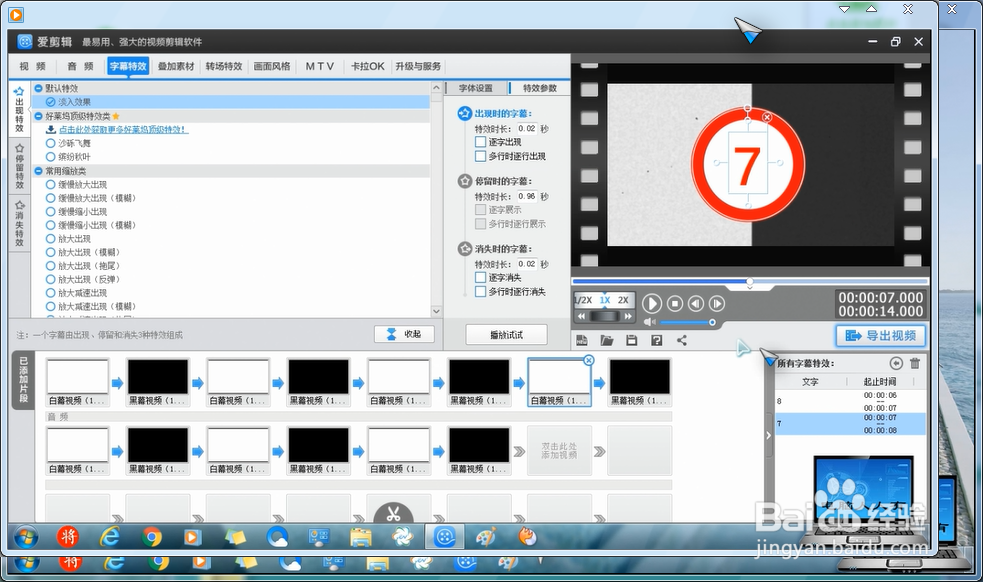
Task: Collapse the side subtitle list panel arrow
Action: [x=769, y=435]
